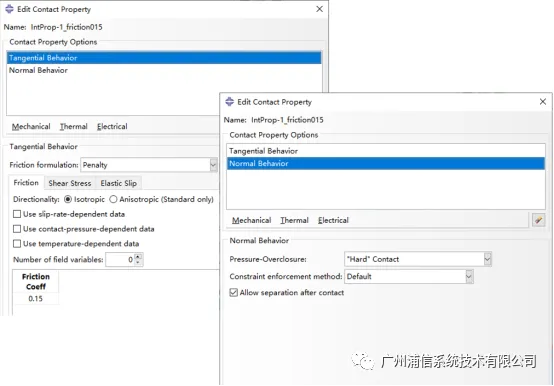Enable Use contact-pressure-dependent data checkbox
This screenshot has width=554, height=386.
[17, 229]
